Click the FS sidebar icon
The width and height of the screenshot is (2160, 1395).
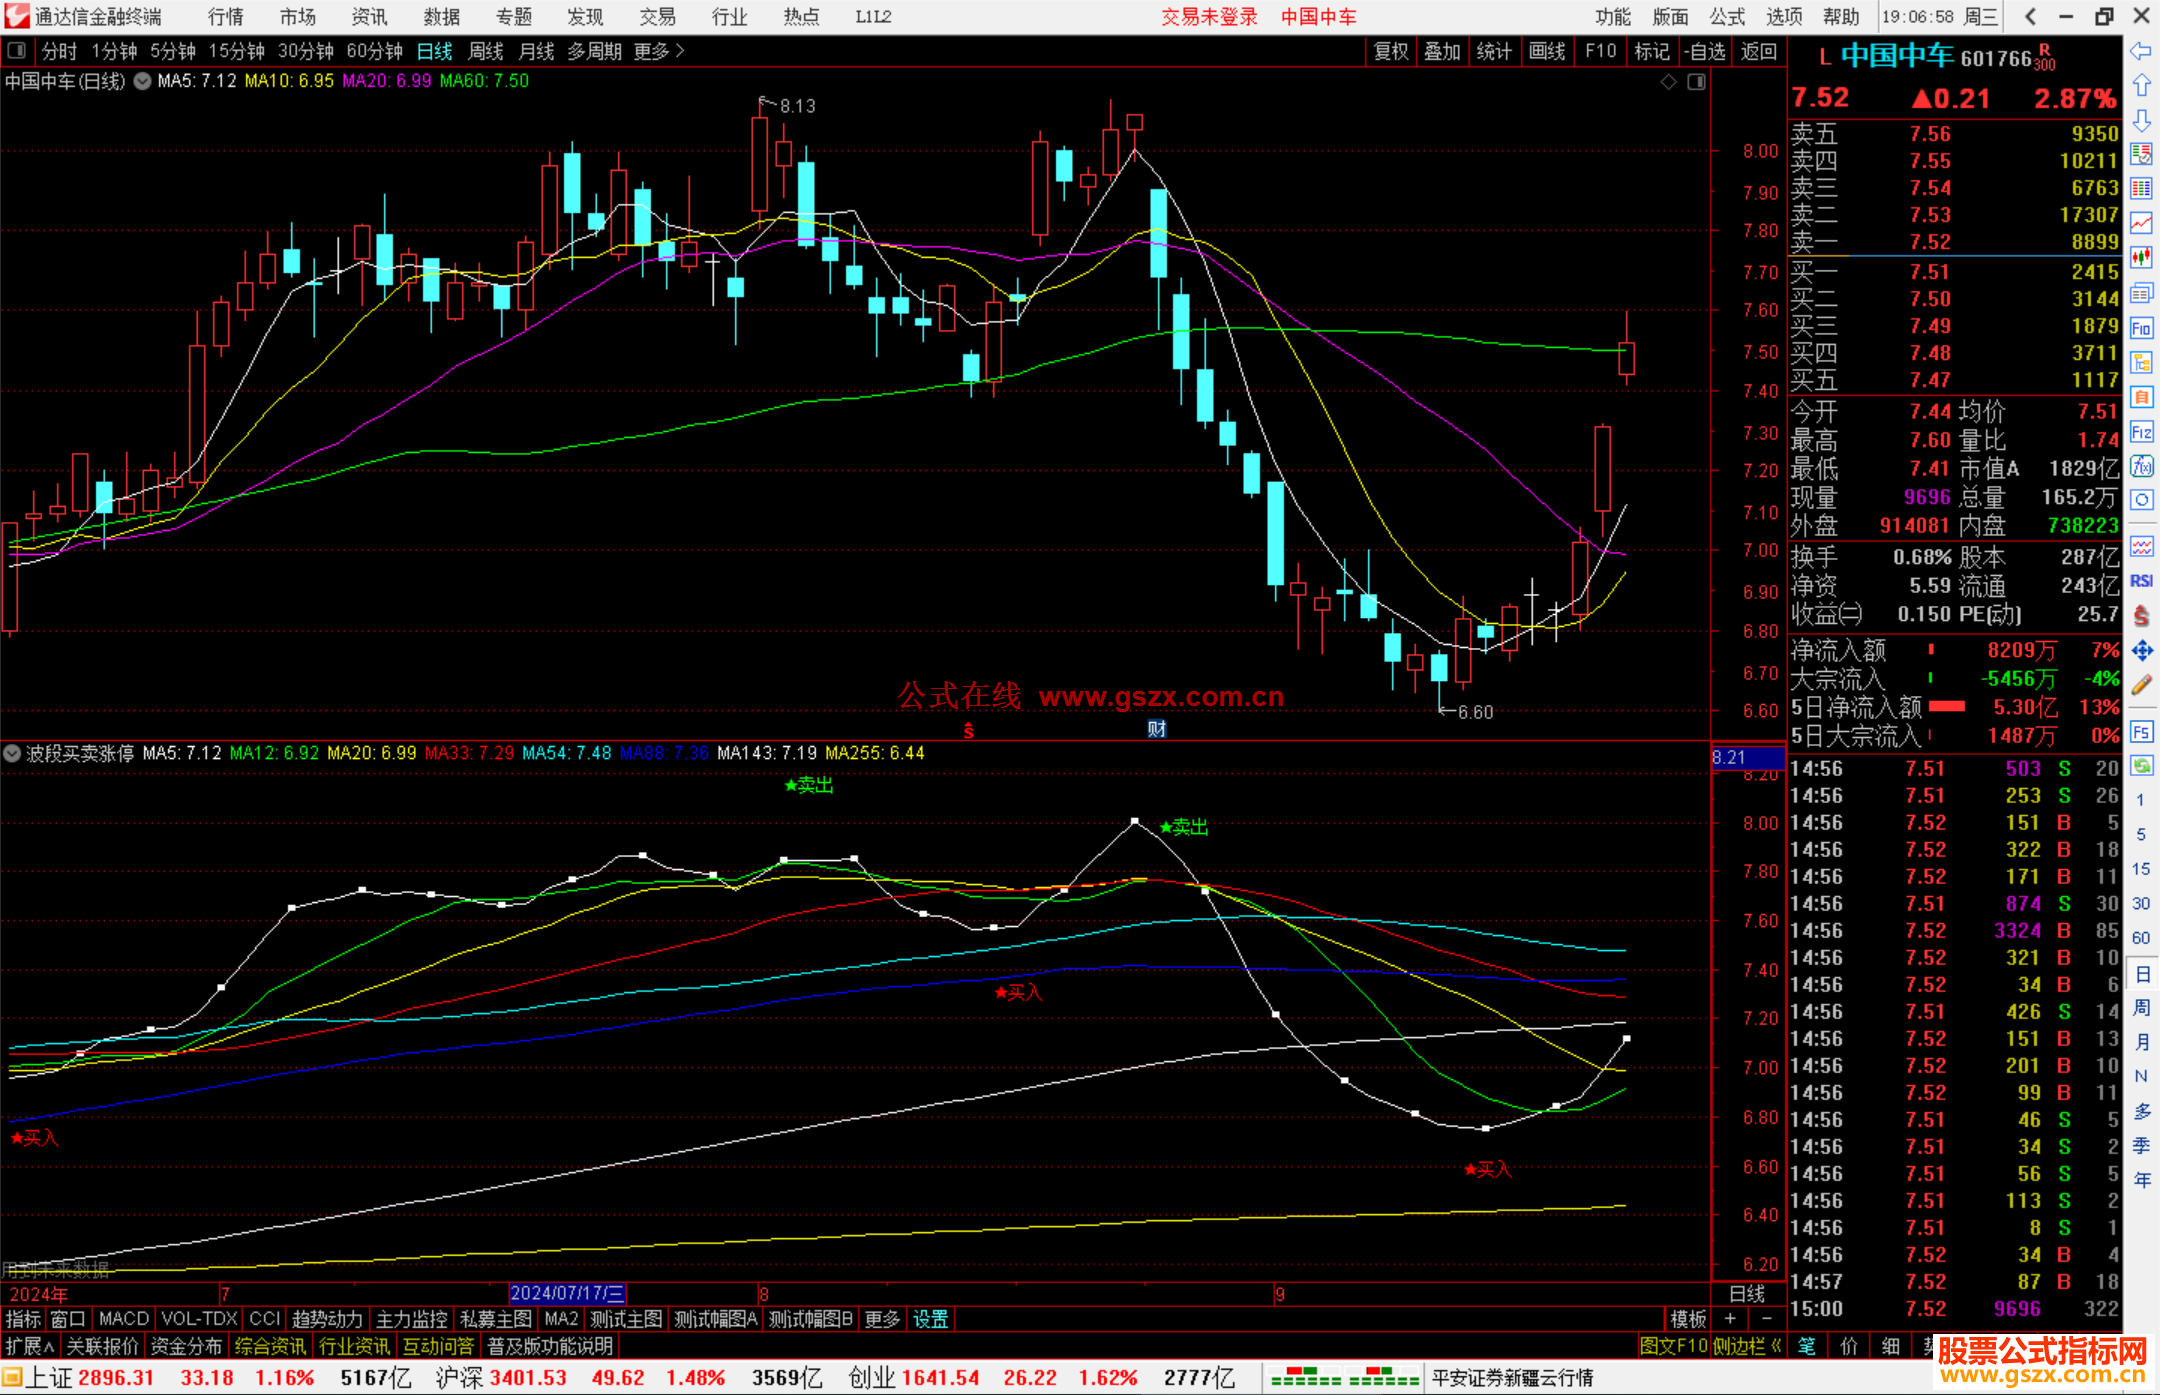2141,732
